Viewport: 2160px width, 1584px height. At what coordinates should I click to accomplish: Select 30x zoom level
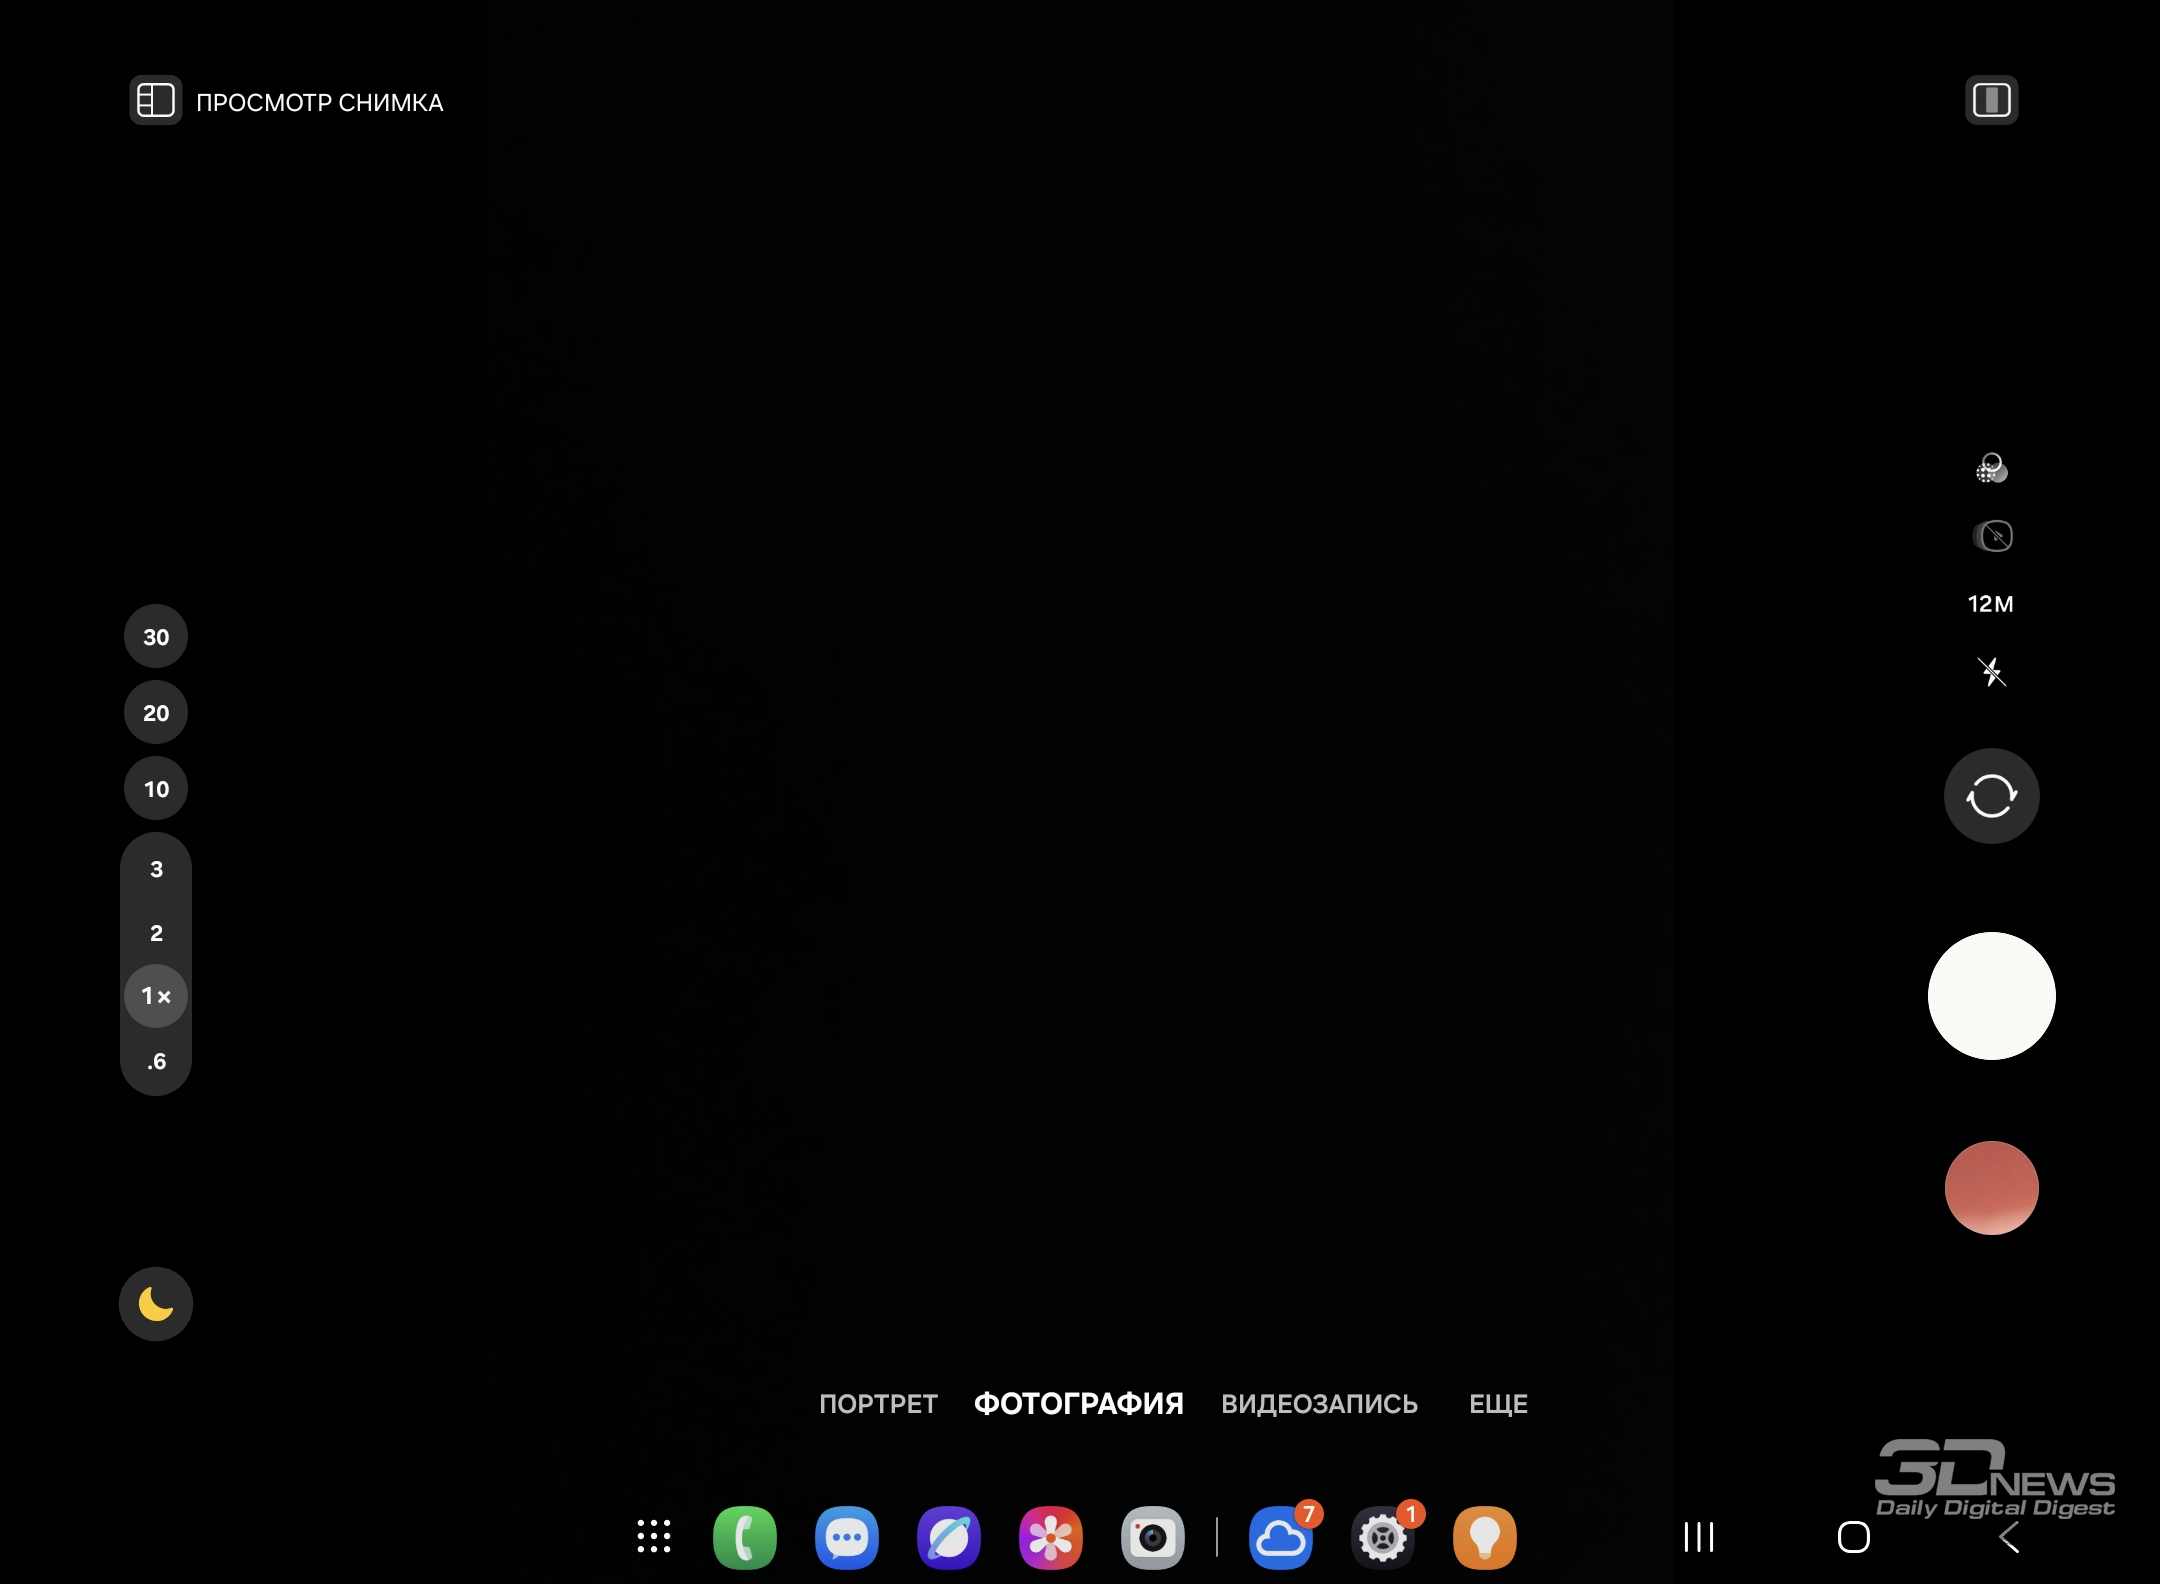pos(156,637)
